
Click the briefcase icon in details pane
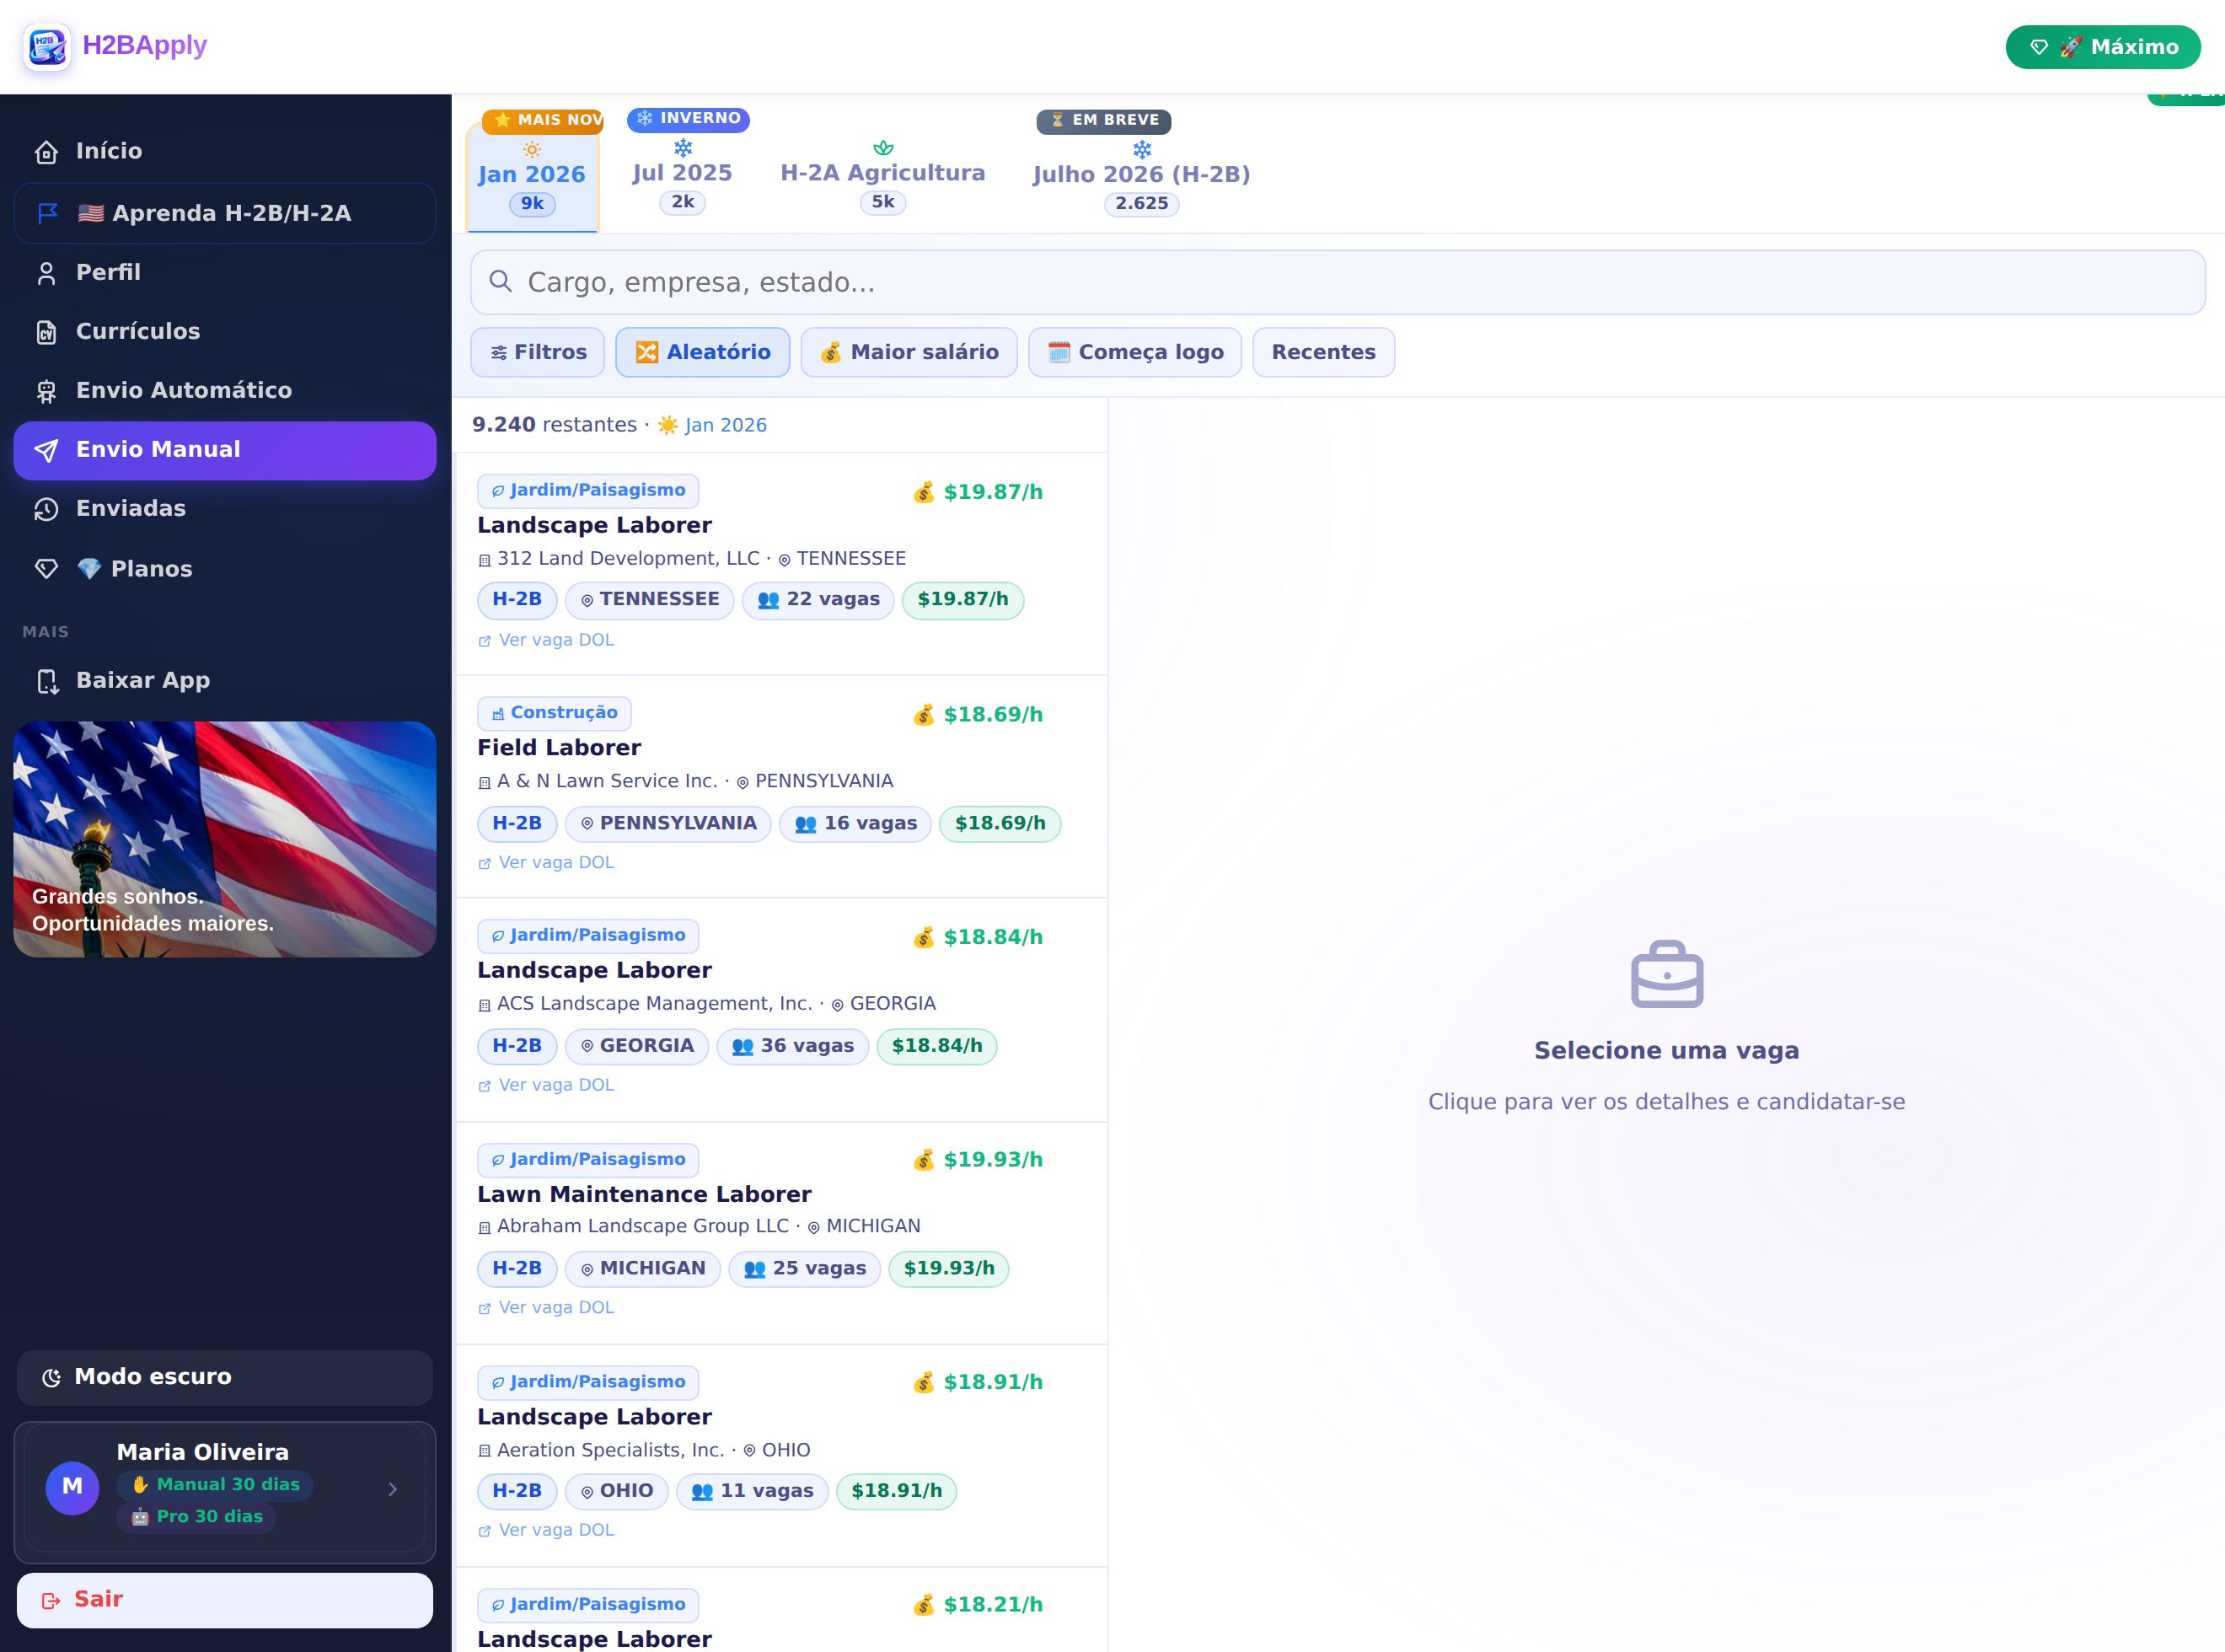pyautogui.click(x=1666, y=974)
